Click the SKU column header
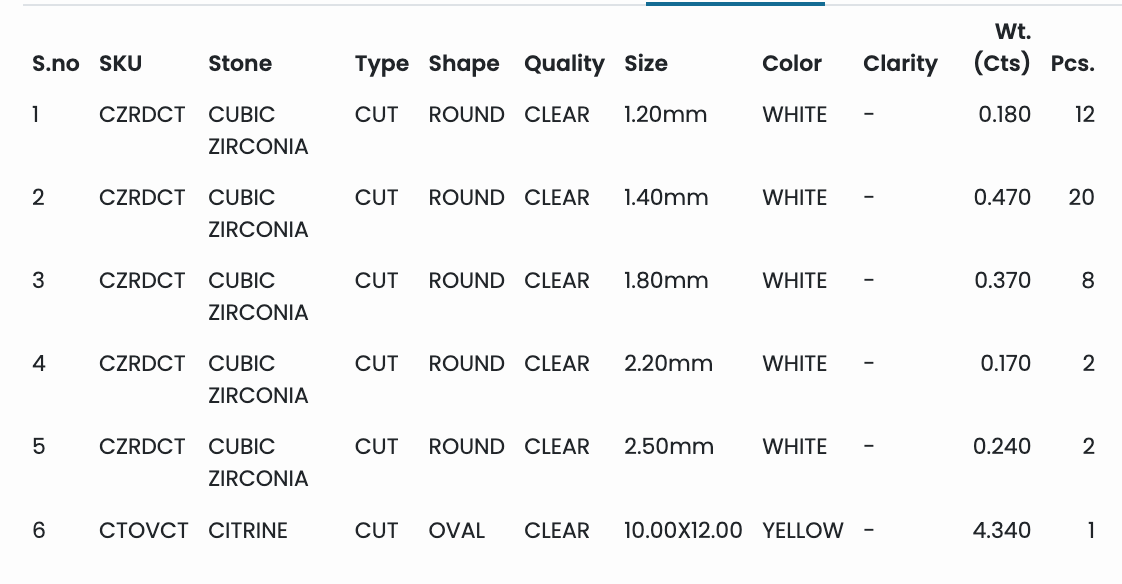The width and height of the screenshot is (1122, 584). click(121, 64)
